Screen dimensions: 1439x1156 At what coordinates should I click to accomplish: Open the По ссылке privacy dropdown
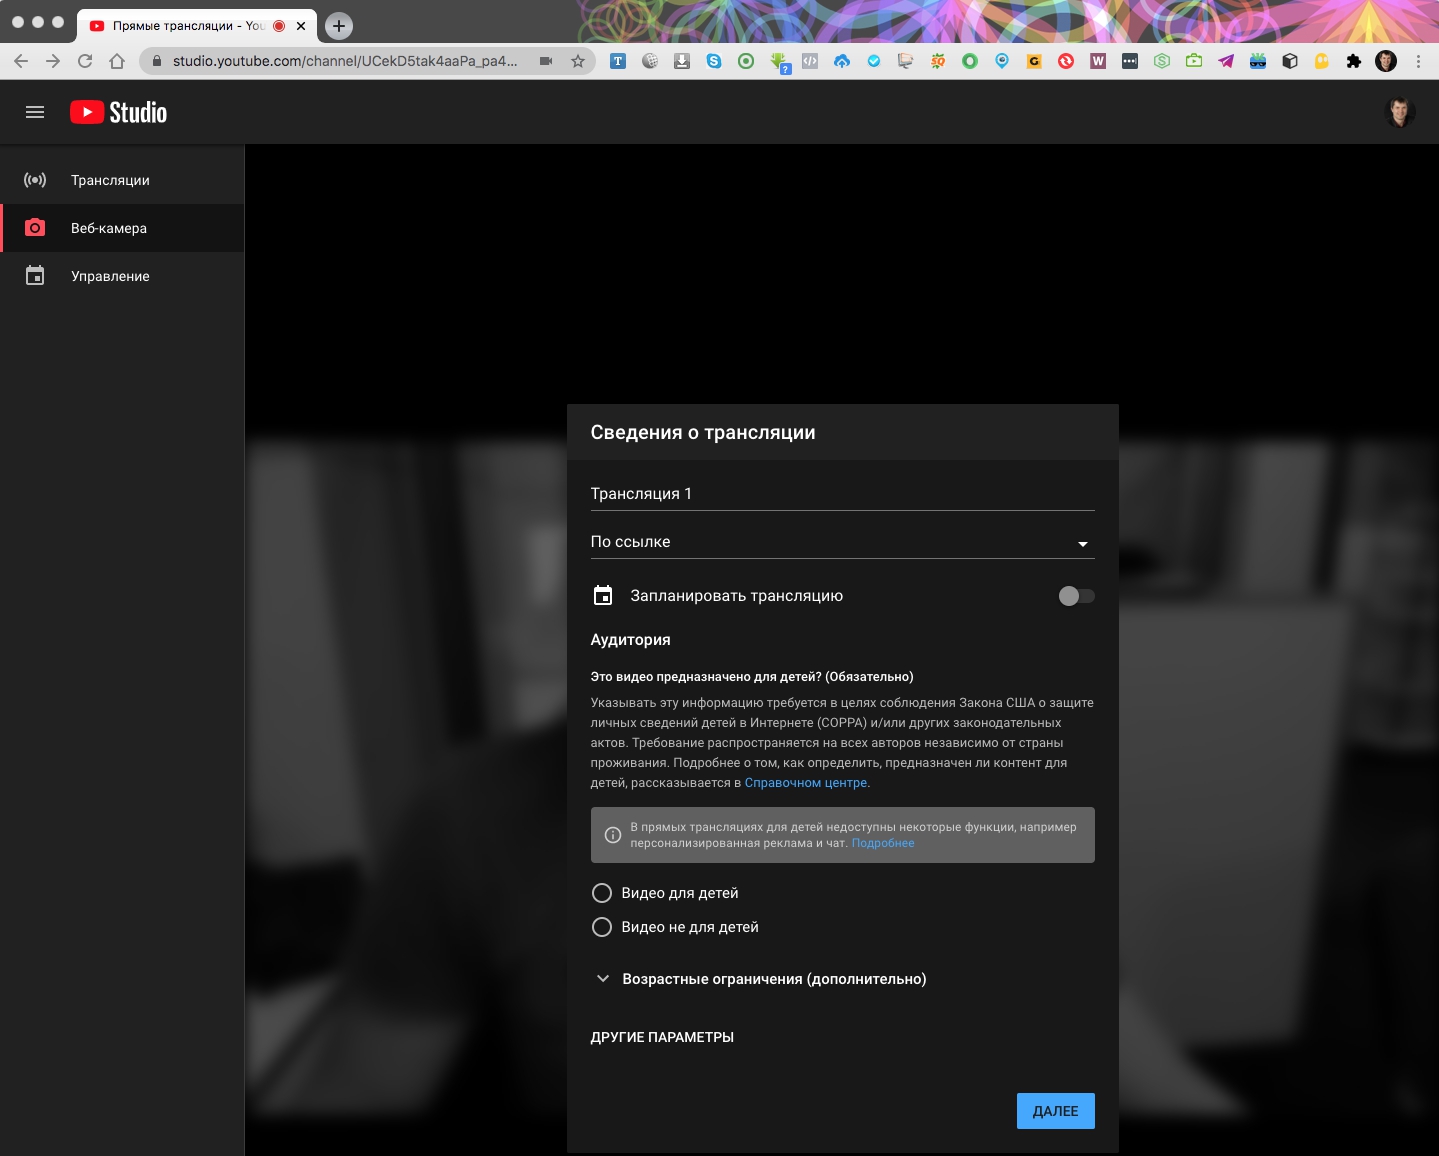coord(842,542)
